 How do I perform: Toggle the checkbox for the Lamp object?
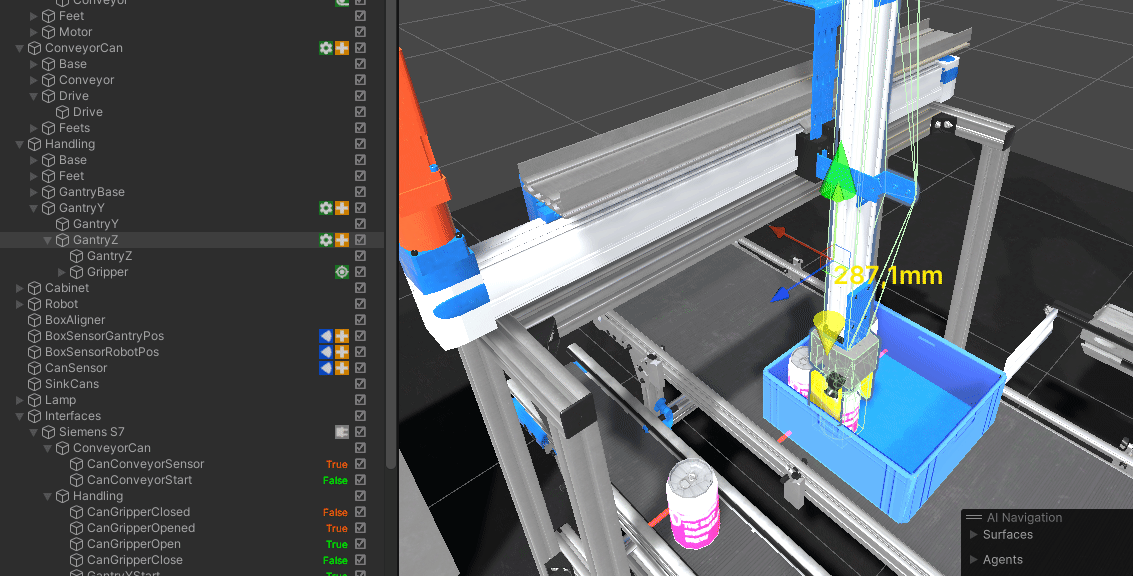(360, 400)
